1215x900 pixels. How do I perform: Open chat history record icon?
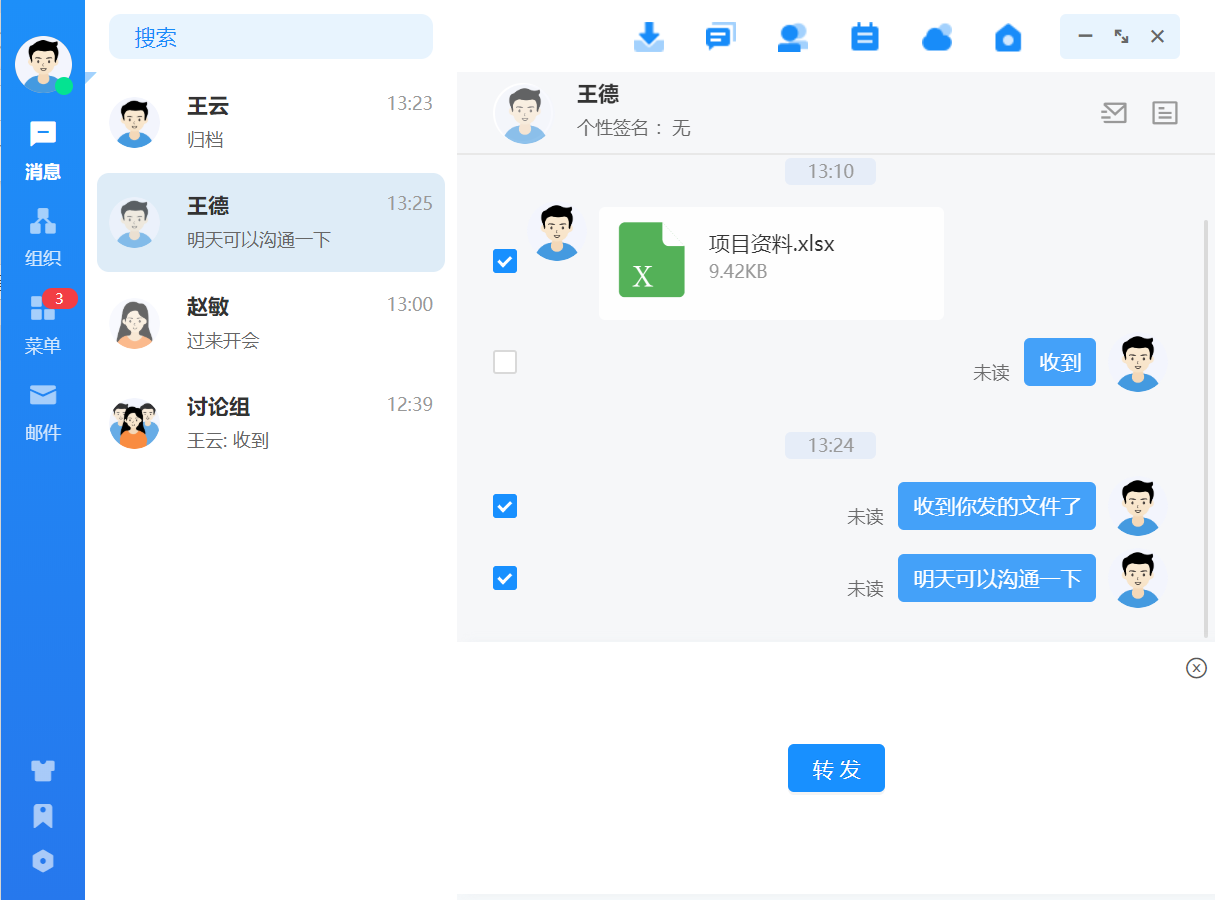tap(1165, 113)
